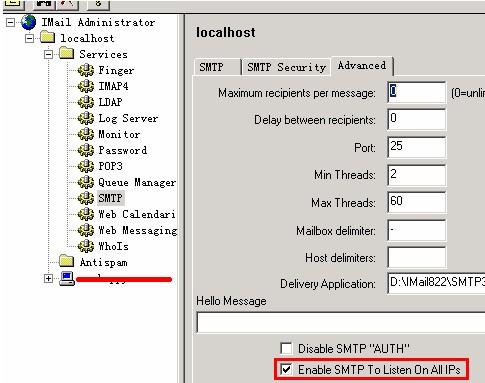Screen dimensions: 485x383
Task: Select Antispam in the tree
Action: click(103, 262)
